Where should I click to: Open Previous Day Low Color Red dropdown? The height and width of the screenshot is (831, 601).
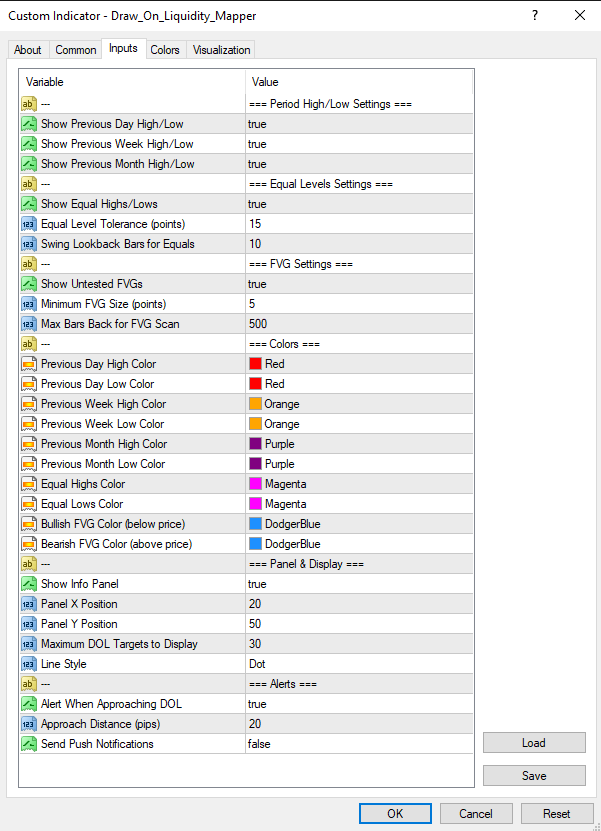click(x=359, y=384)
